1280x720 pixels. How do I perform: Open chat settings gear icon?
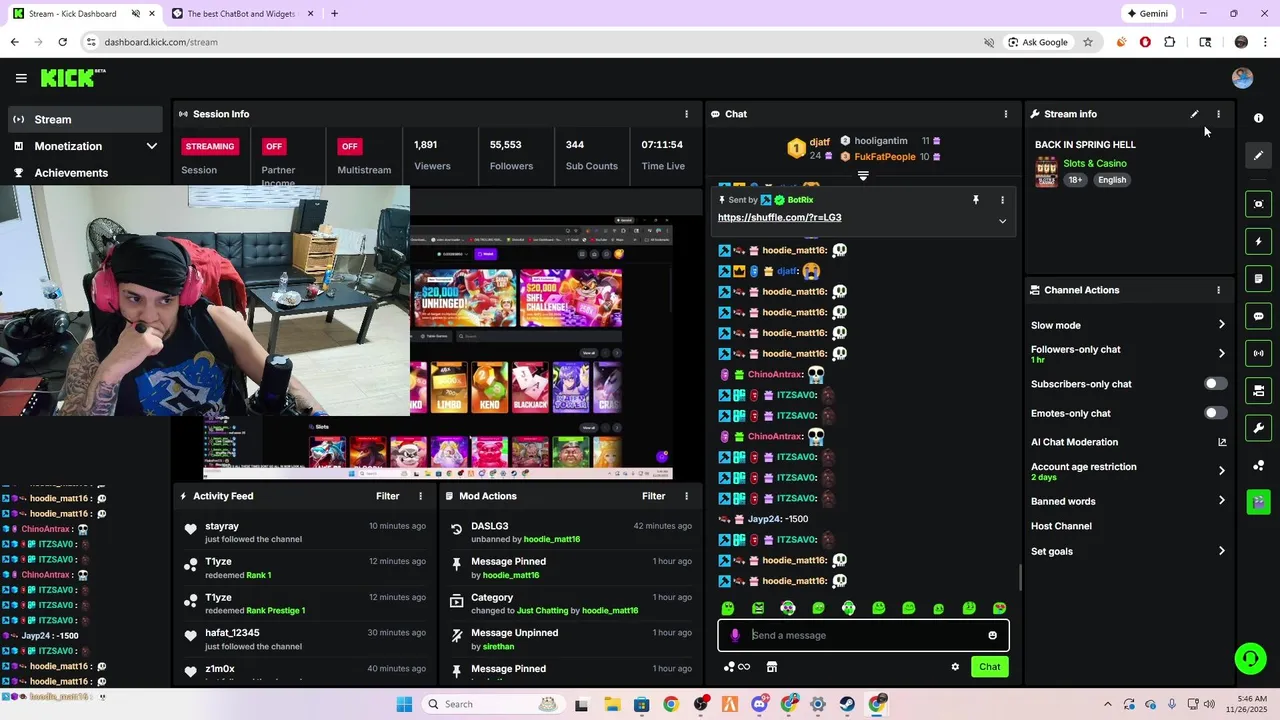[955, 667]
